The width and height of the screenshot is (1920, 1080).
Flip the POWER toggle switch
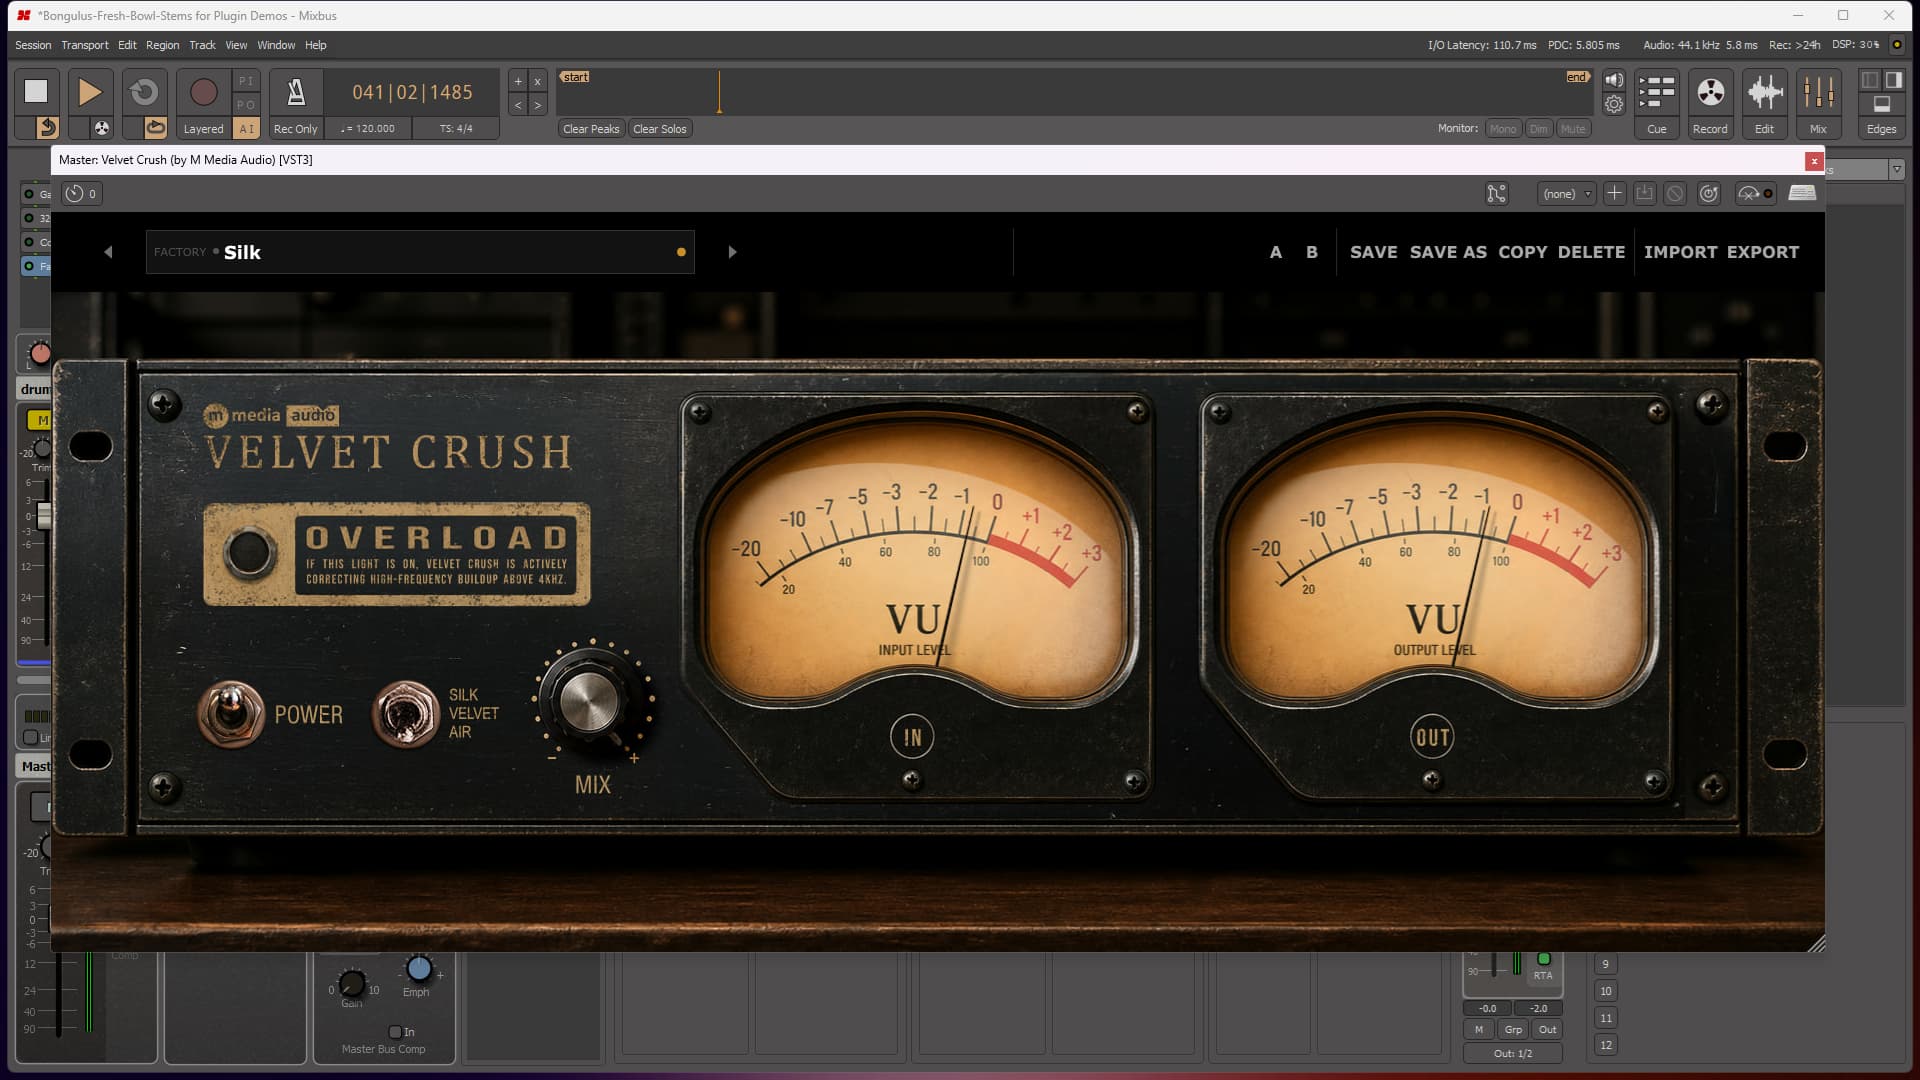(x=231, y=714)
